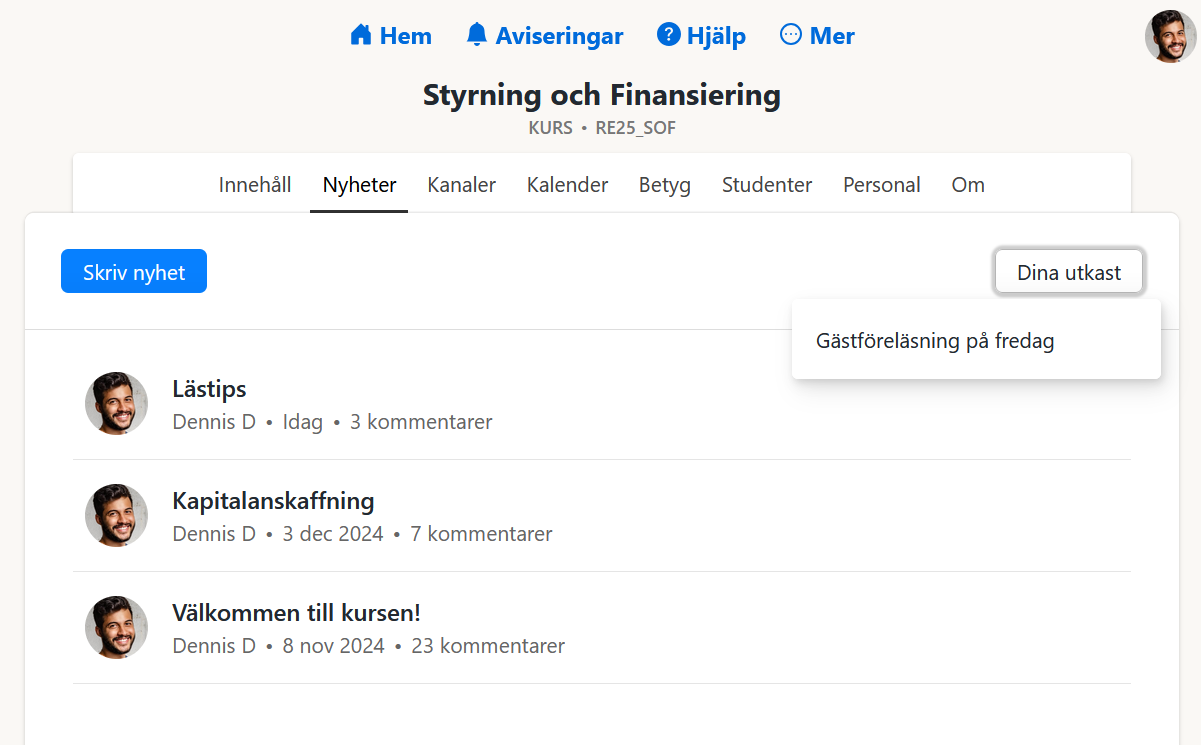Click the avatar on the Välkommen till kursen post
The height and width of the screenshot is (745, 1201).
point(116,628)
